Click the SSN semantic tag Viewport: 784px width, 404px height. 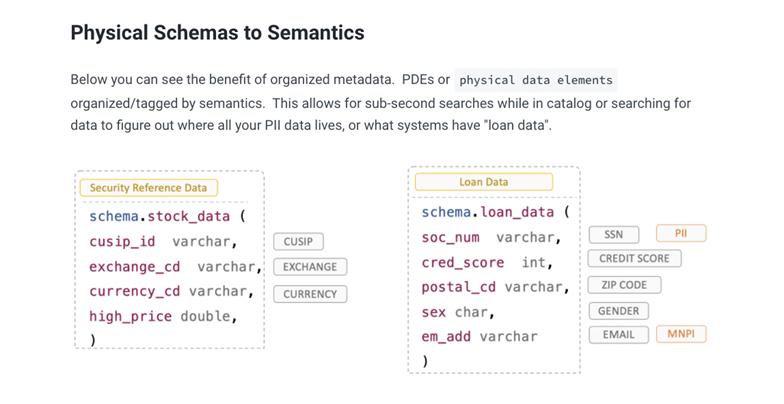613,234
